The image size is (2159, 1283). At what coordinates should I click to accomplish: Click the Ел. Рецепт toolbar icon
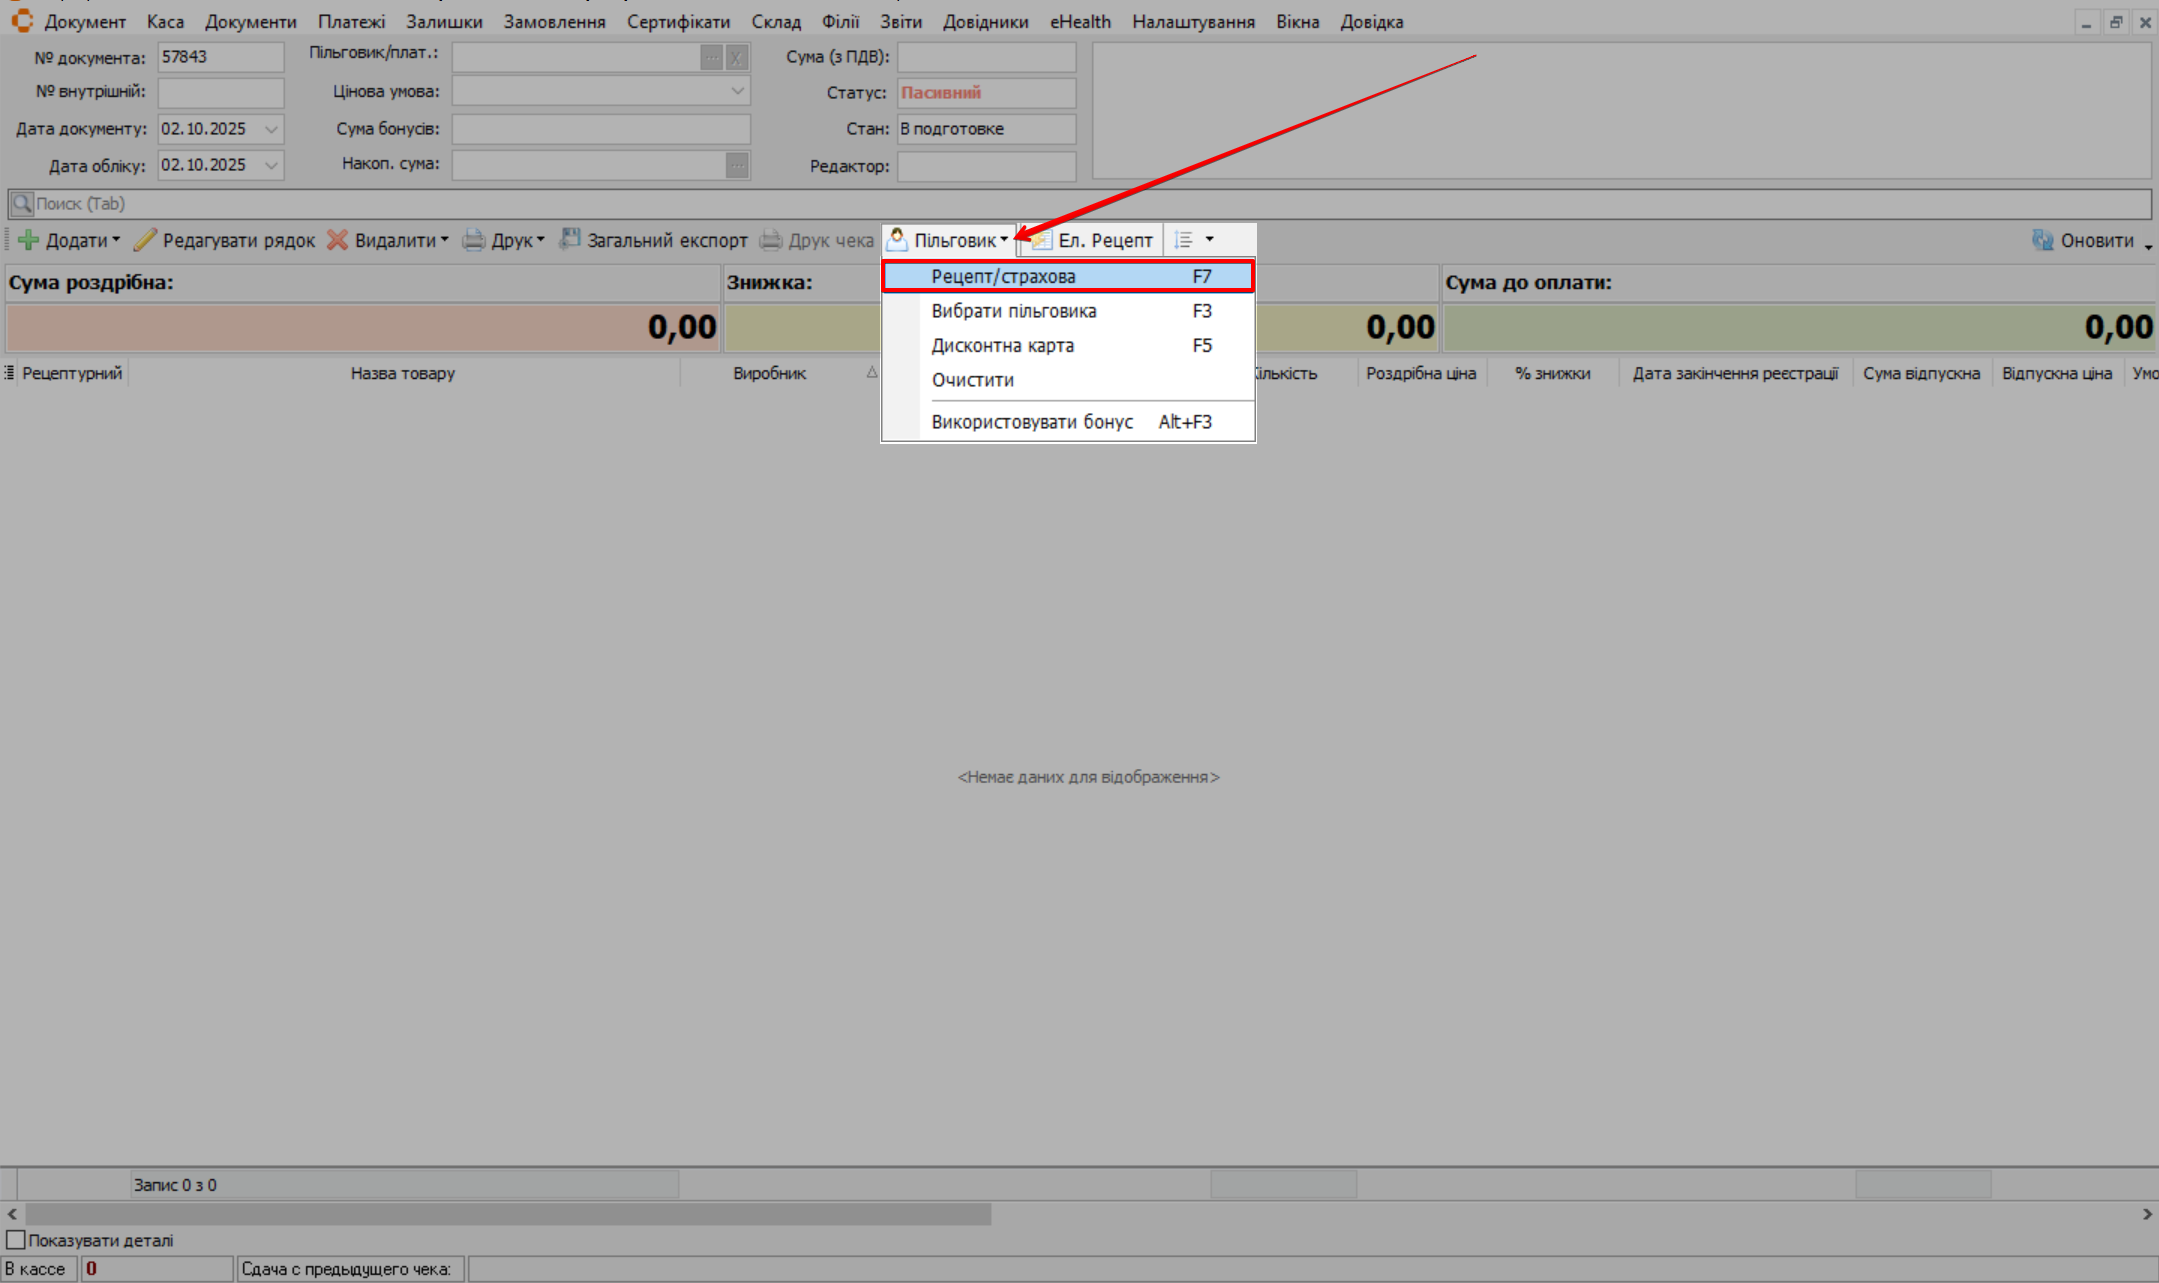(x=1041, y=240)
